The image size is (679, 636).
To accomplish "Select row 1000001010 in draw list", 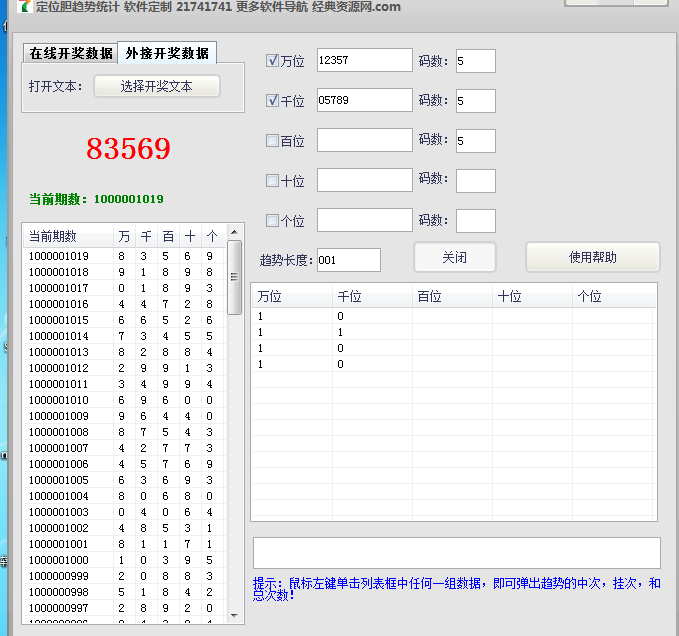I will point(125,400).
